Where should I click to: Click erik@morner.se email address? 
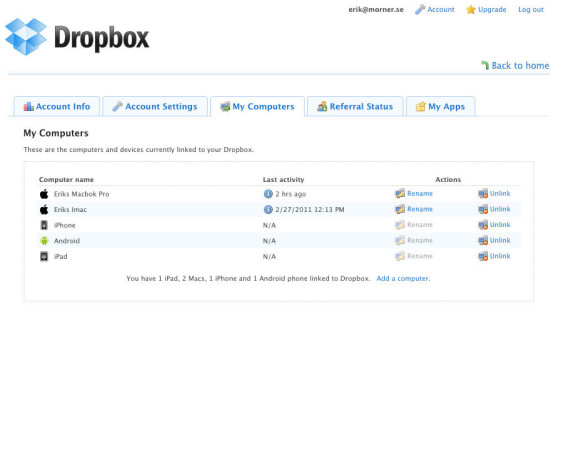(x=376, y=10)
